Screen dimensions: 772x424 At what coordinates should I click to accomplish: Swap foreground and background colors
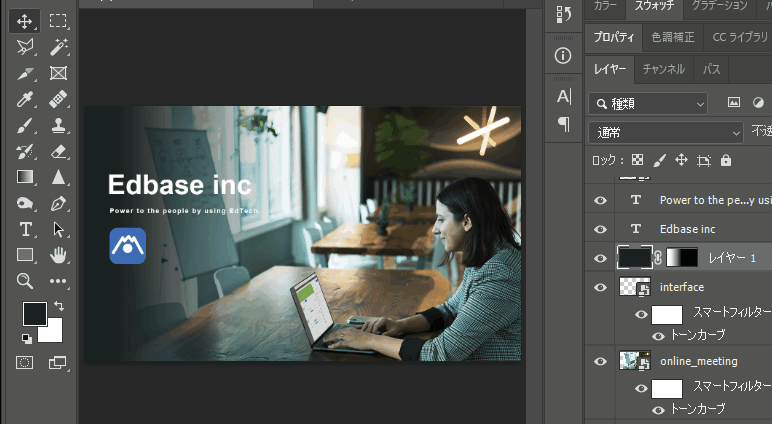[x=59, y=306]
